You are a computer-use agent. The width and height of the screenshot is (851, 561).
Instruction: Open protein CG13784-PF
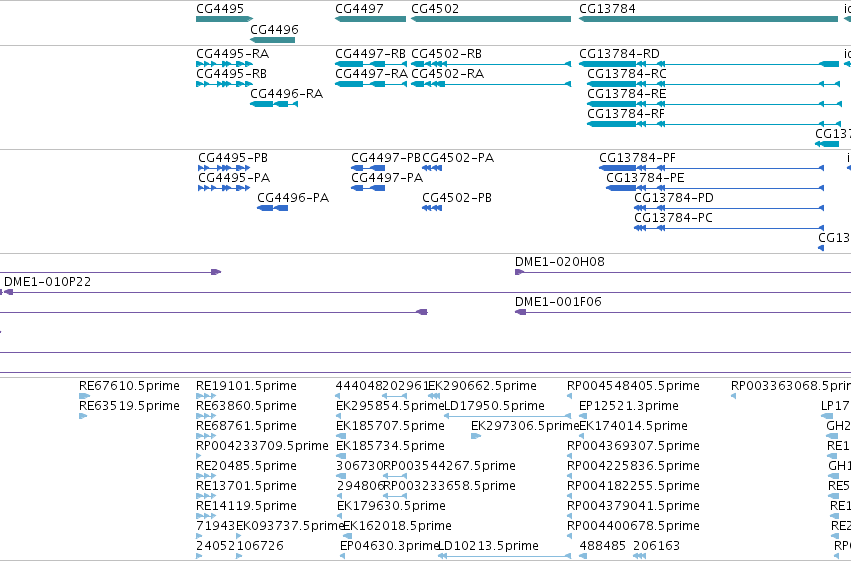click(712, 168)
